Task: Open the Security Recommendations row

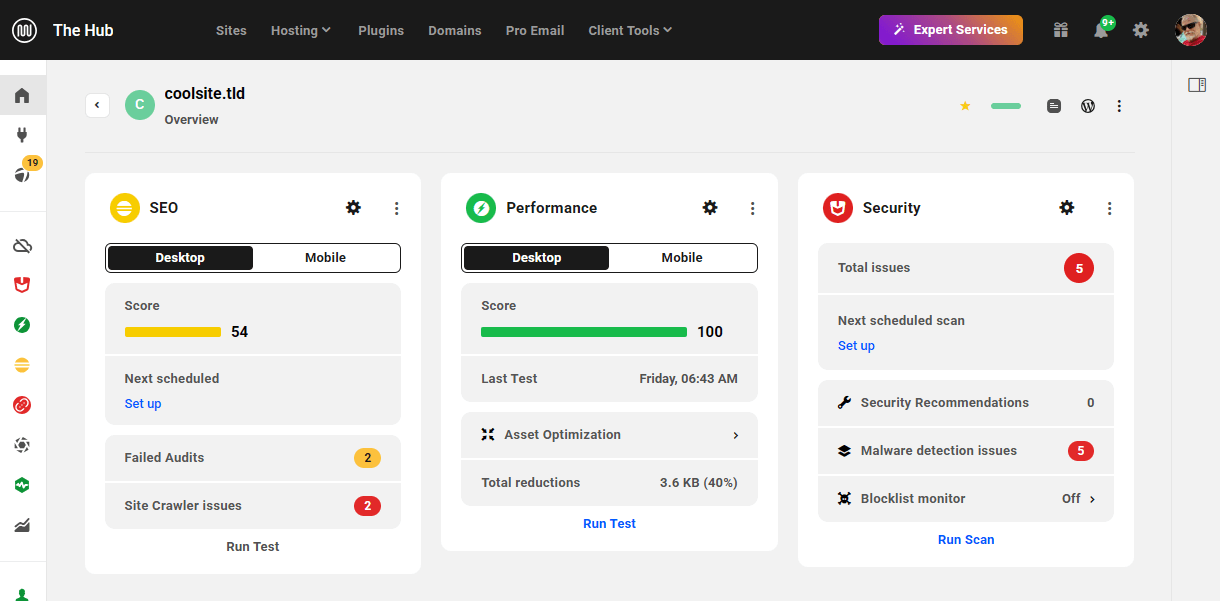Action: [966, 403]
